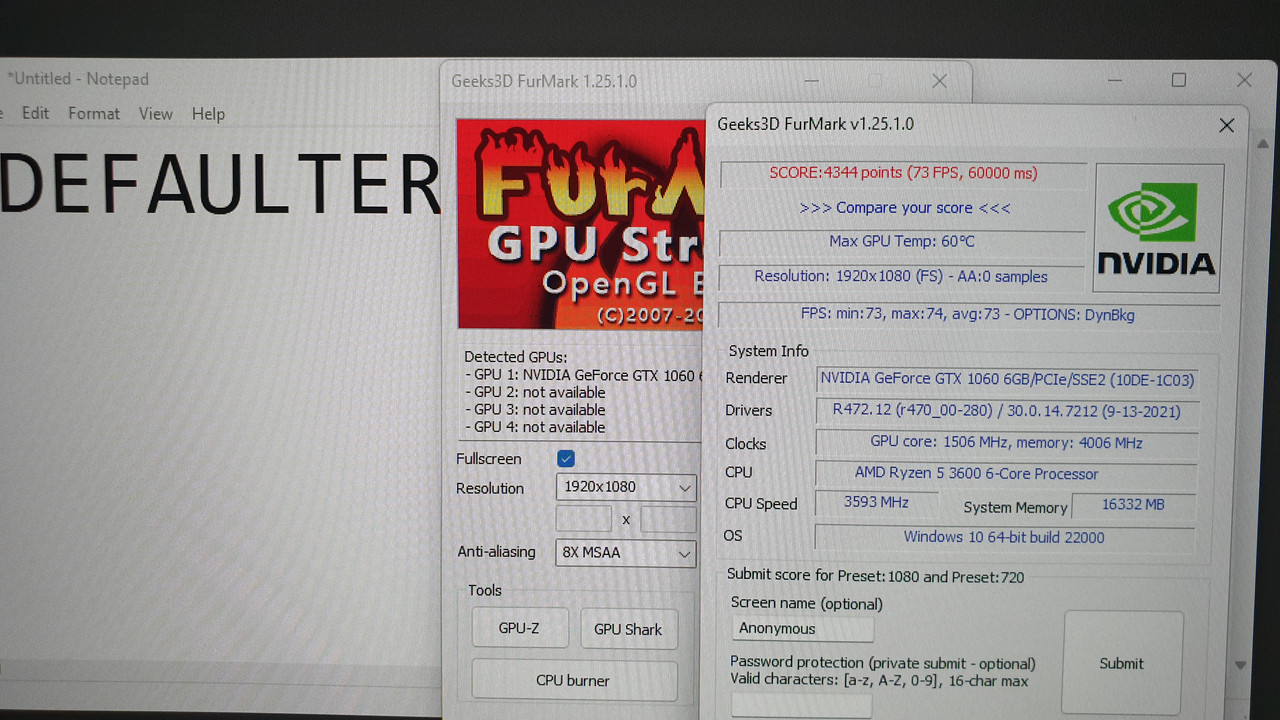Click the FPS min:73 max:74 text
This screenshot has width=1280, height=720.
(x=968, y=314)
